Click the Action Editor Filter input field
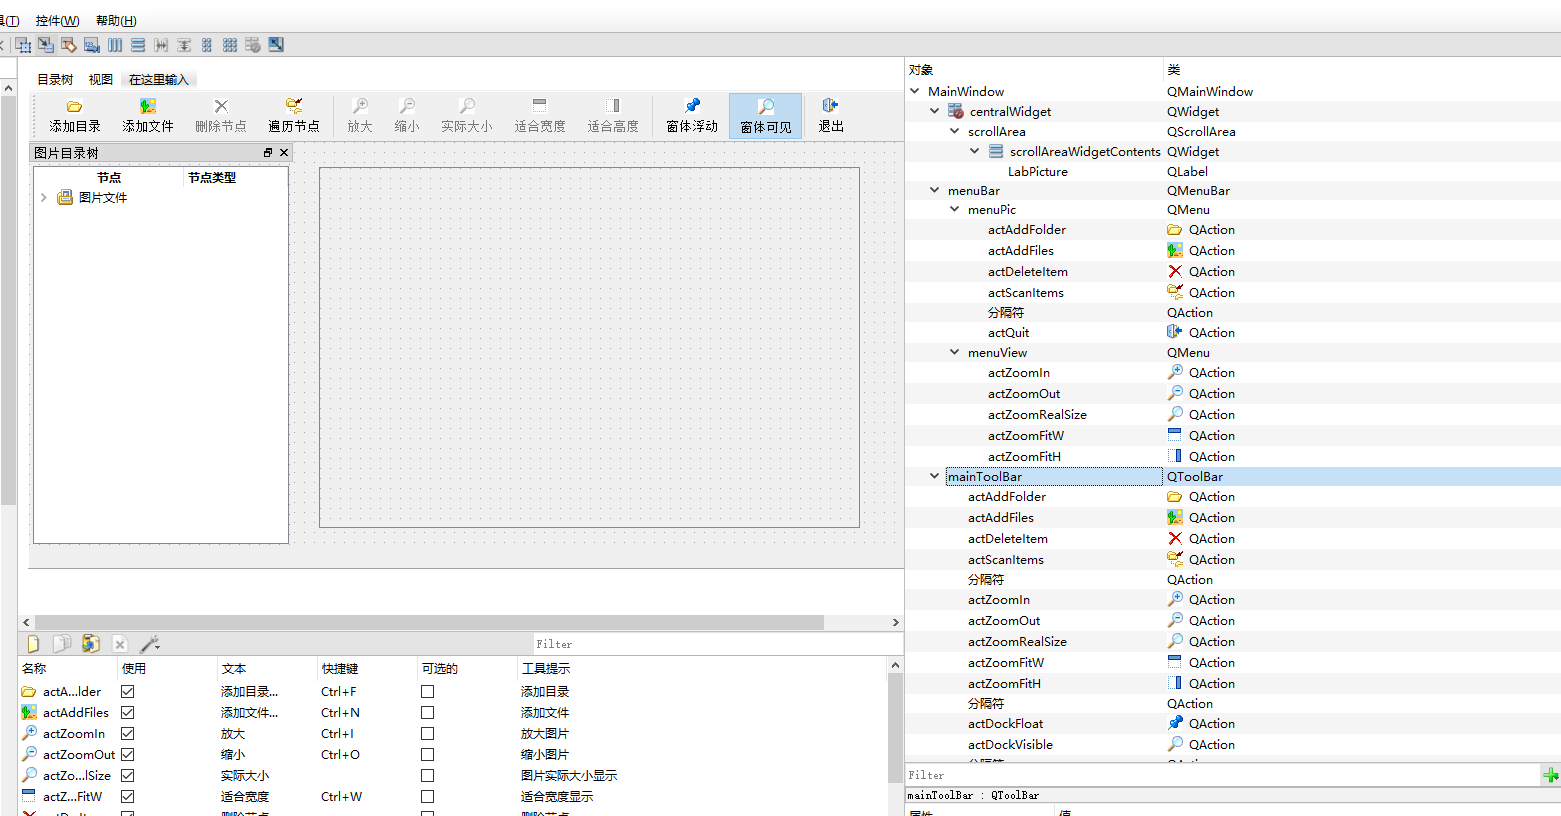 pyautogui.click(x=700, y=644)
